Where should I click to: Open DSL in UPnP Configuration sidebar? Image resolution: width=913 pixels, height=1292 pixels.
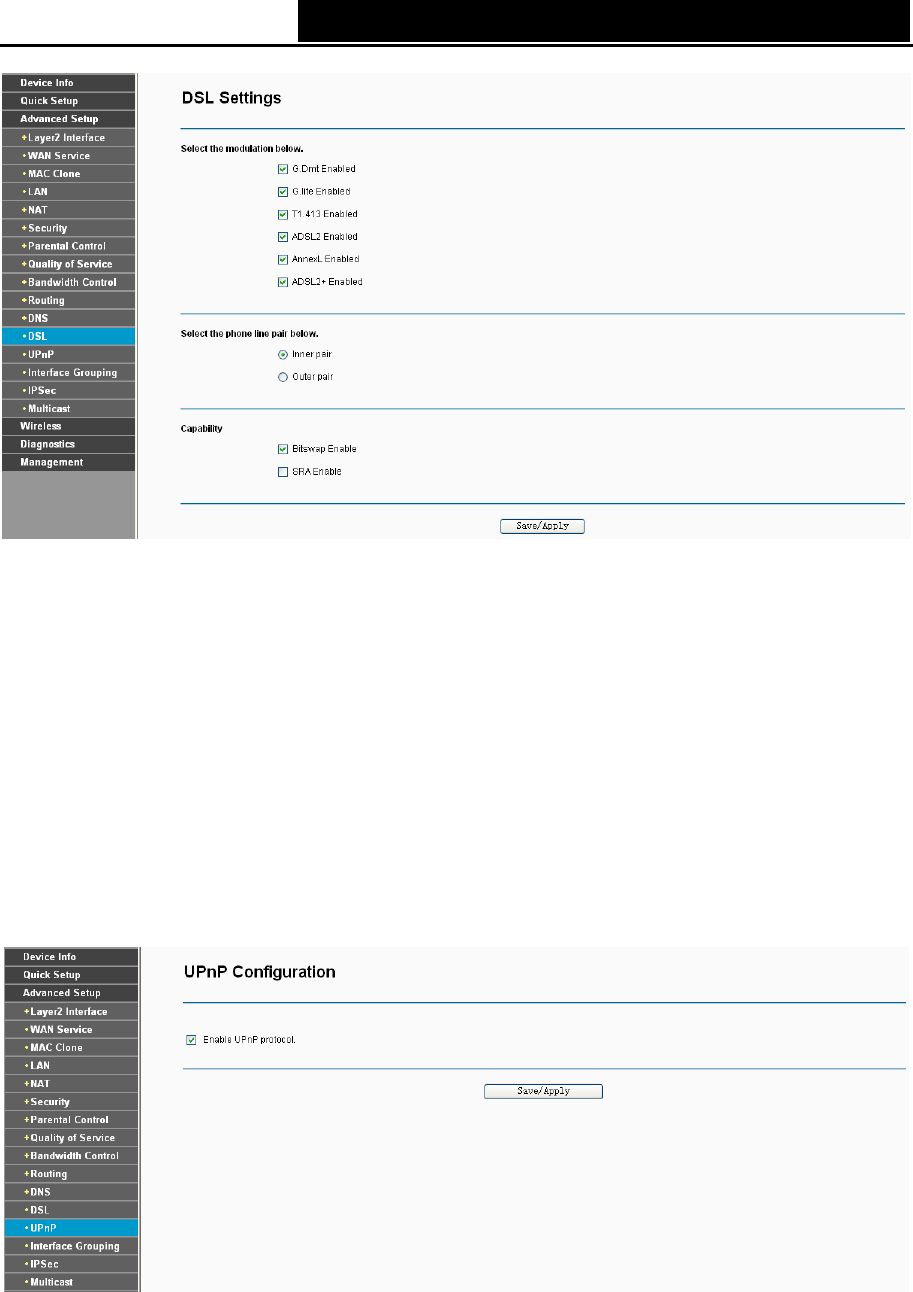pyautogui.click(x=71, y=1210)
